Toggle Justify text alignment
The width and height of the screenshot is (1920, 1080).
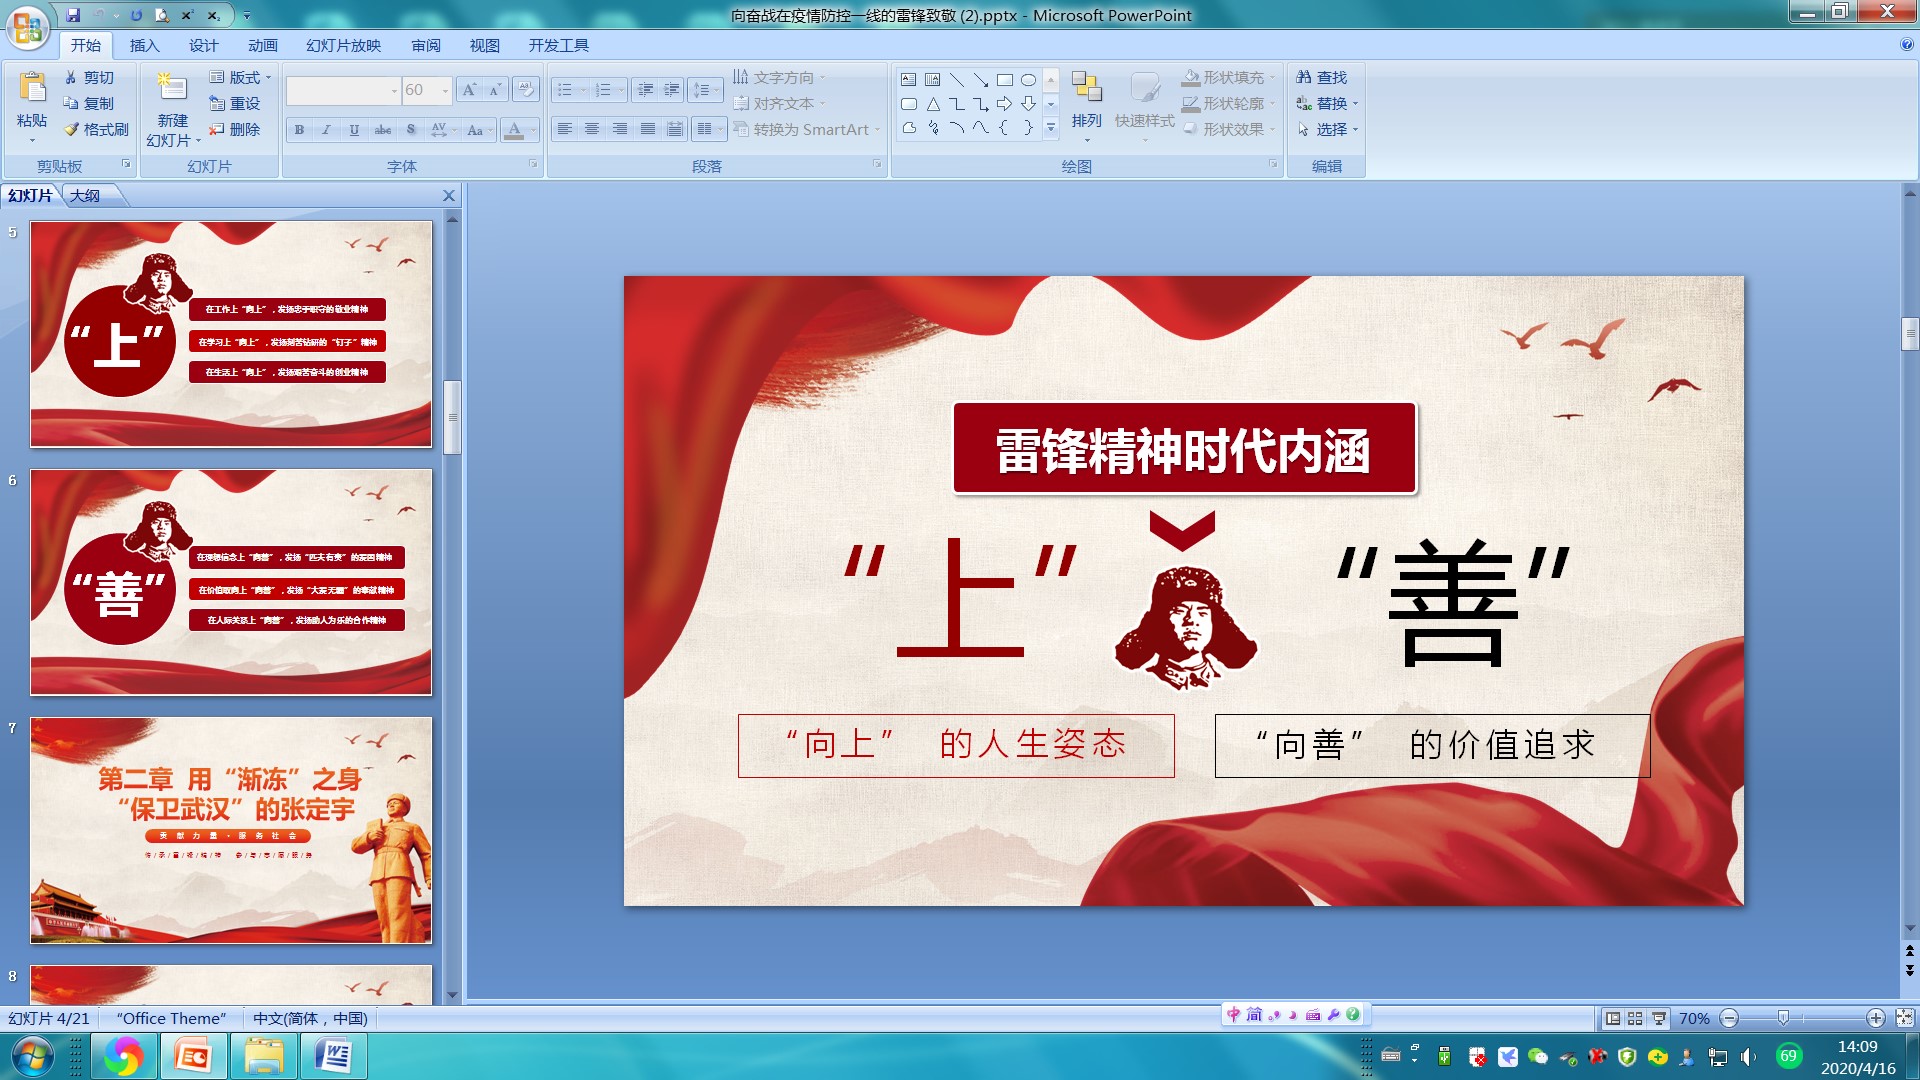coord(648,129)
